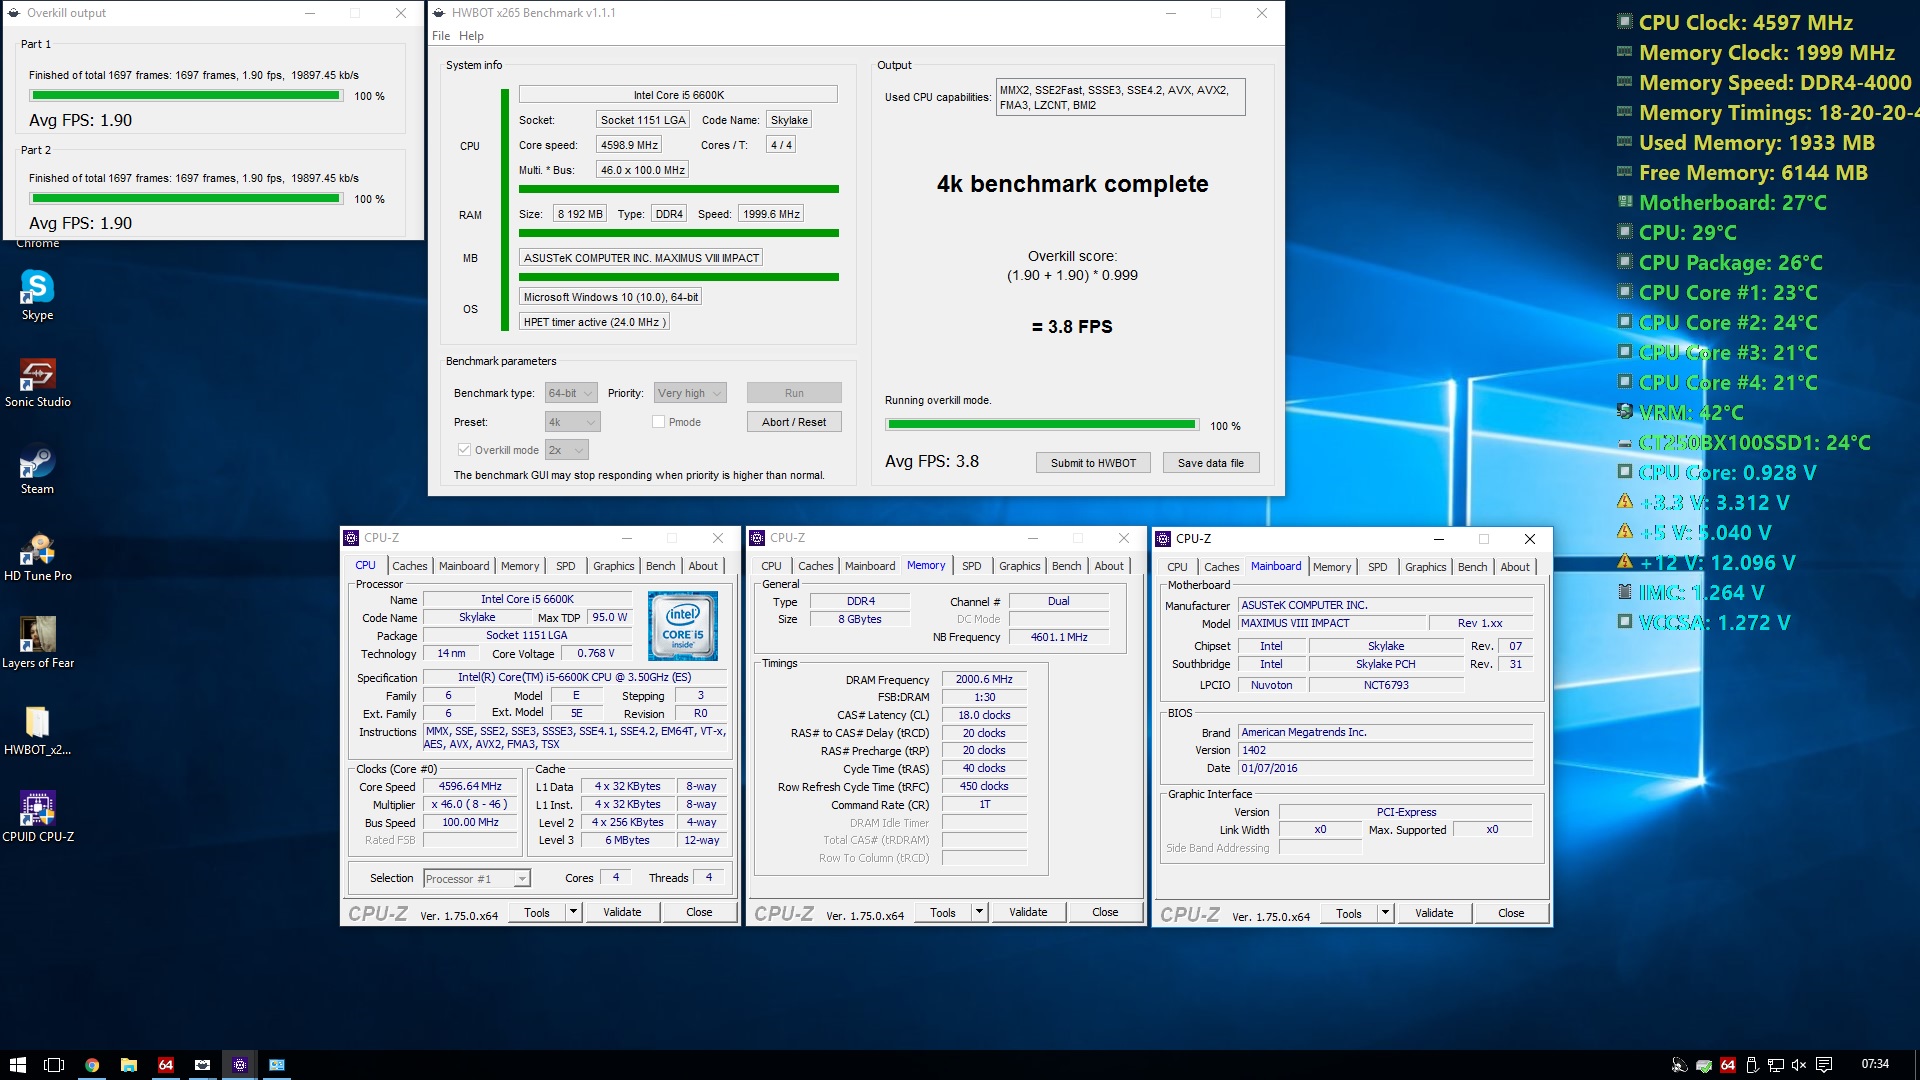Click the green checkmark drive tray icon
The width and height of the screenshot is (1920, 1080).
tap(1704, 1065)
